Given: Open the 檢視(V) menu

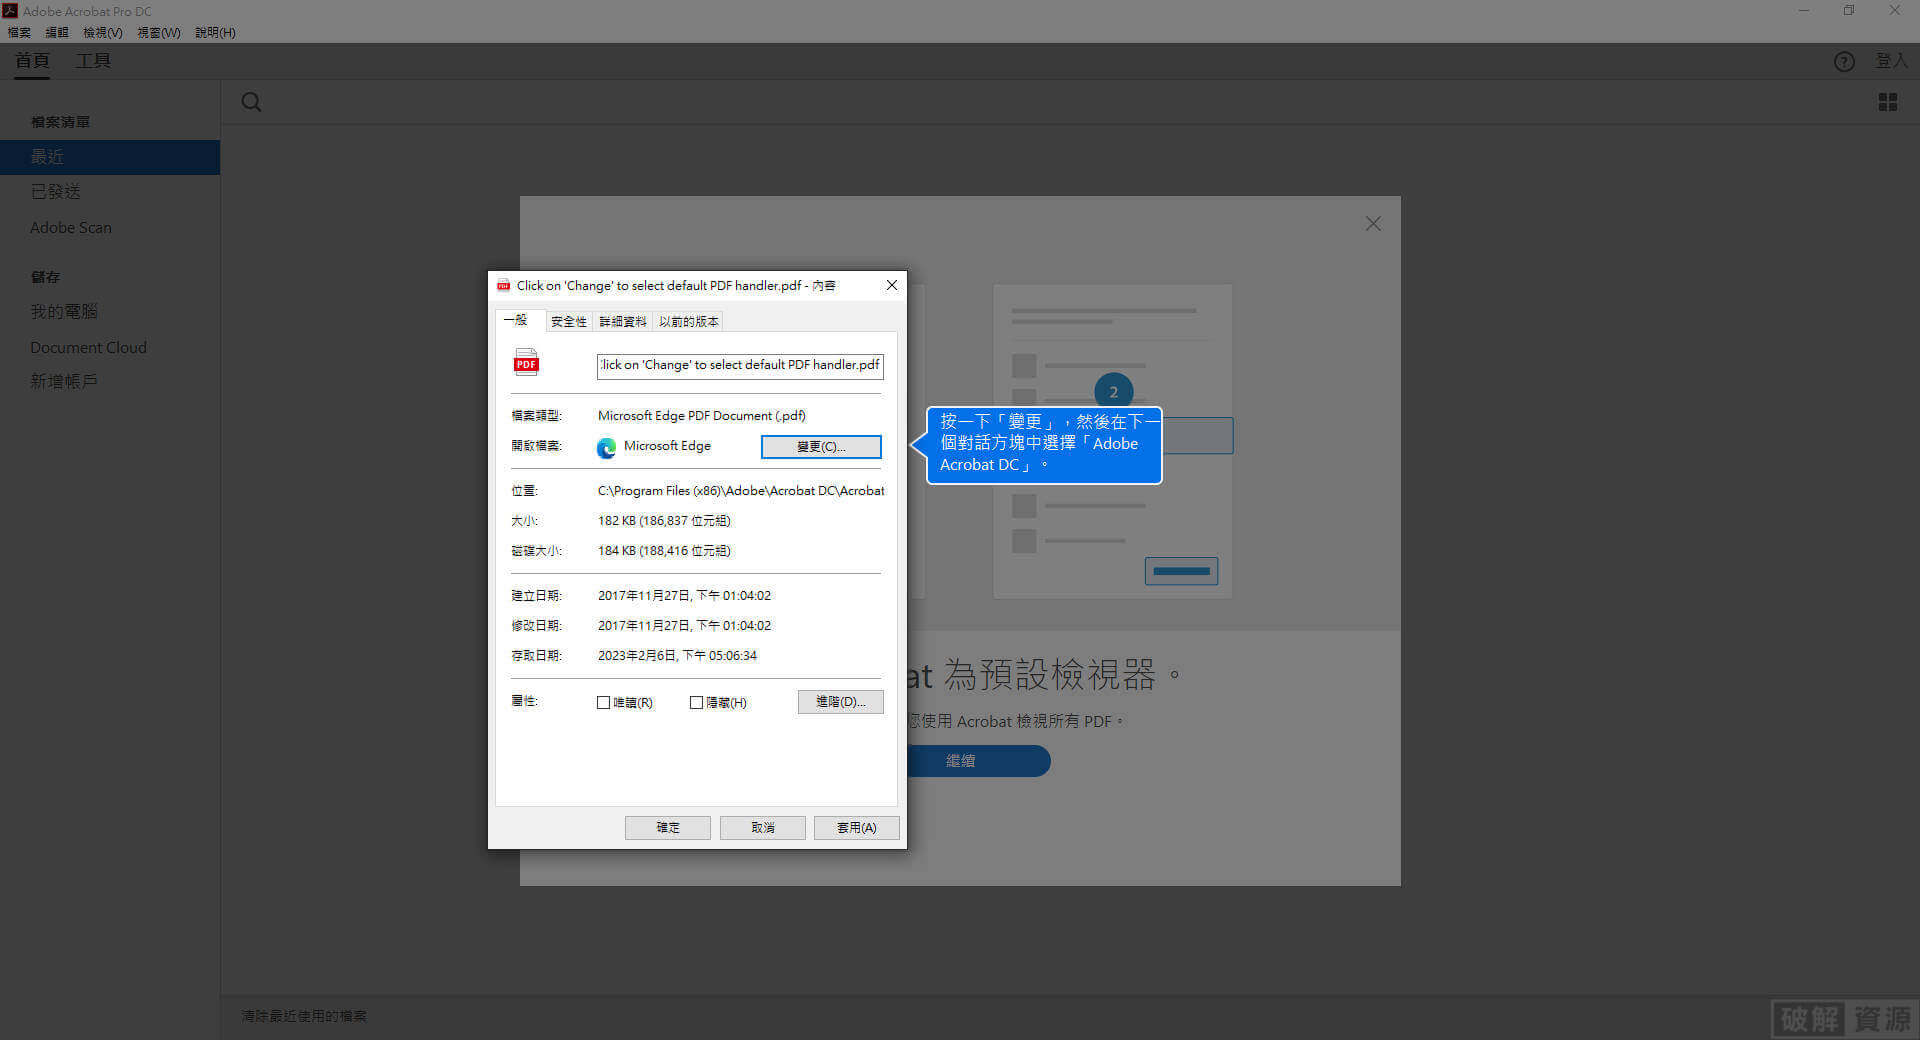Looking at the screenshot, I should [x=101, y=32].
